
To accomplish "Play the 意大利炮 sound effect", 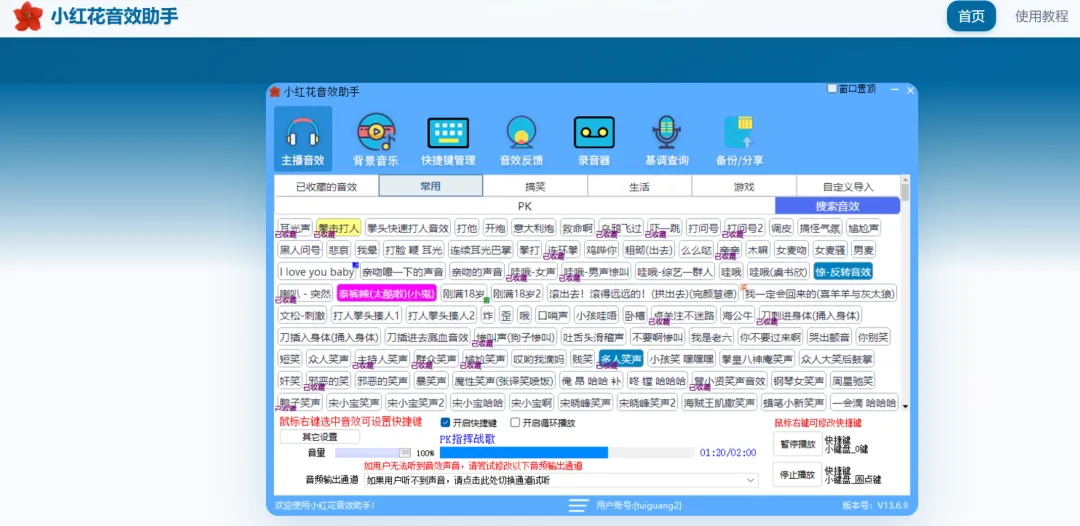I will 533,228.
